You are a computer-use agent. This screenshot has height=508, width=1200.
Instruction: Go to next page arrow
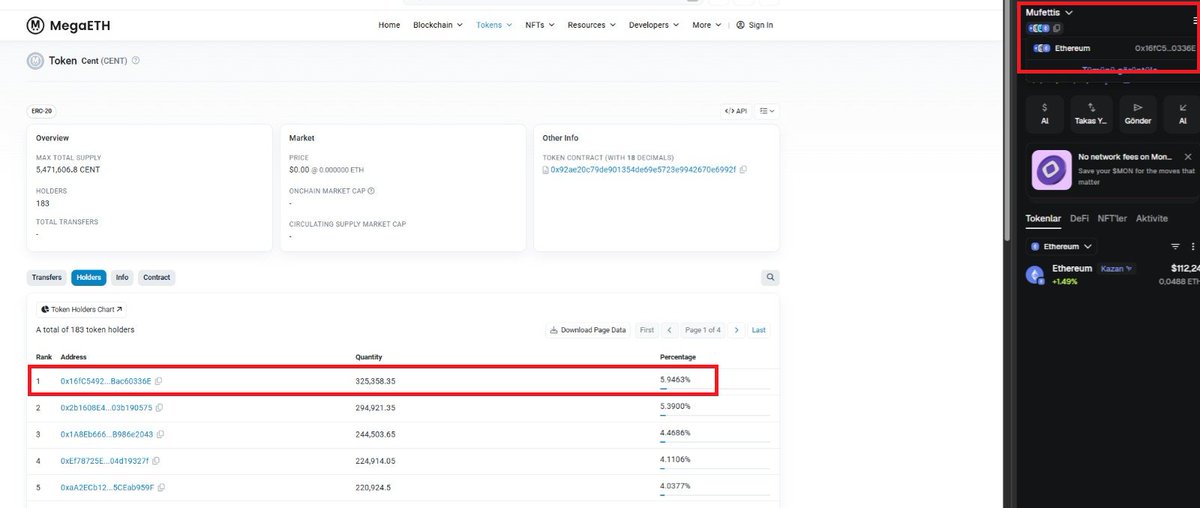click(x=737, y=330)
